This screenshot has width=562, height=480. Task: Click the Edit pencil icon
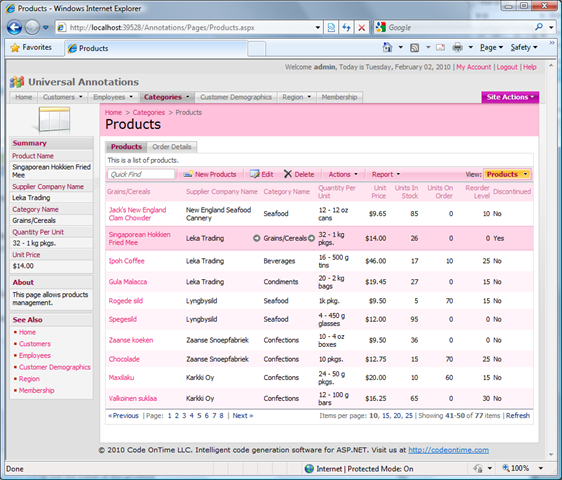pos(254,174)
